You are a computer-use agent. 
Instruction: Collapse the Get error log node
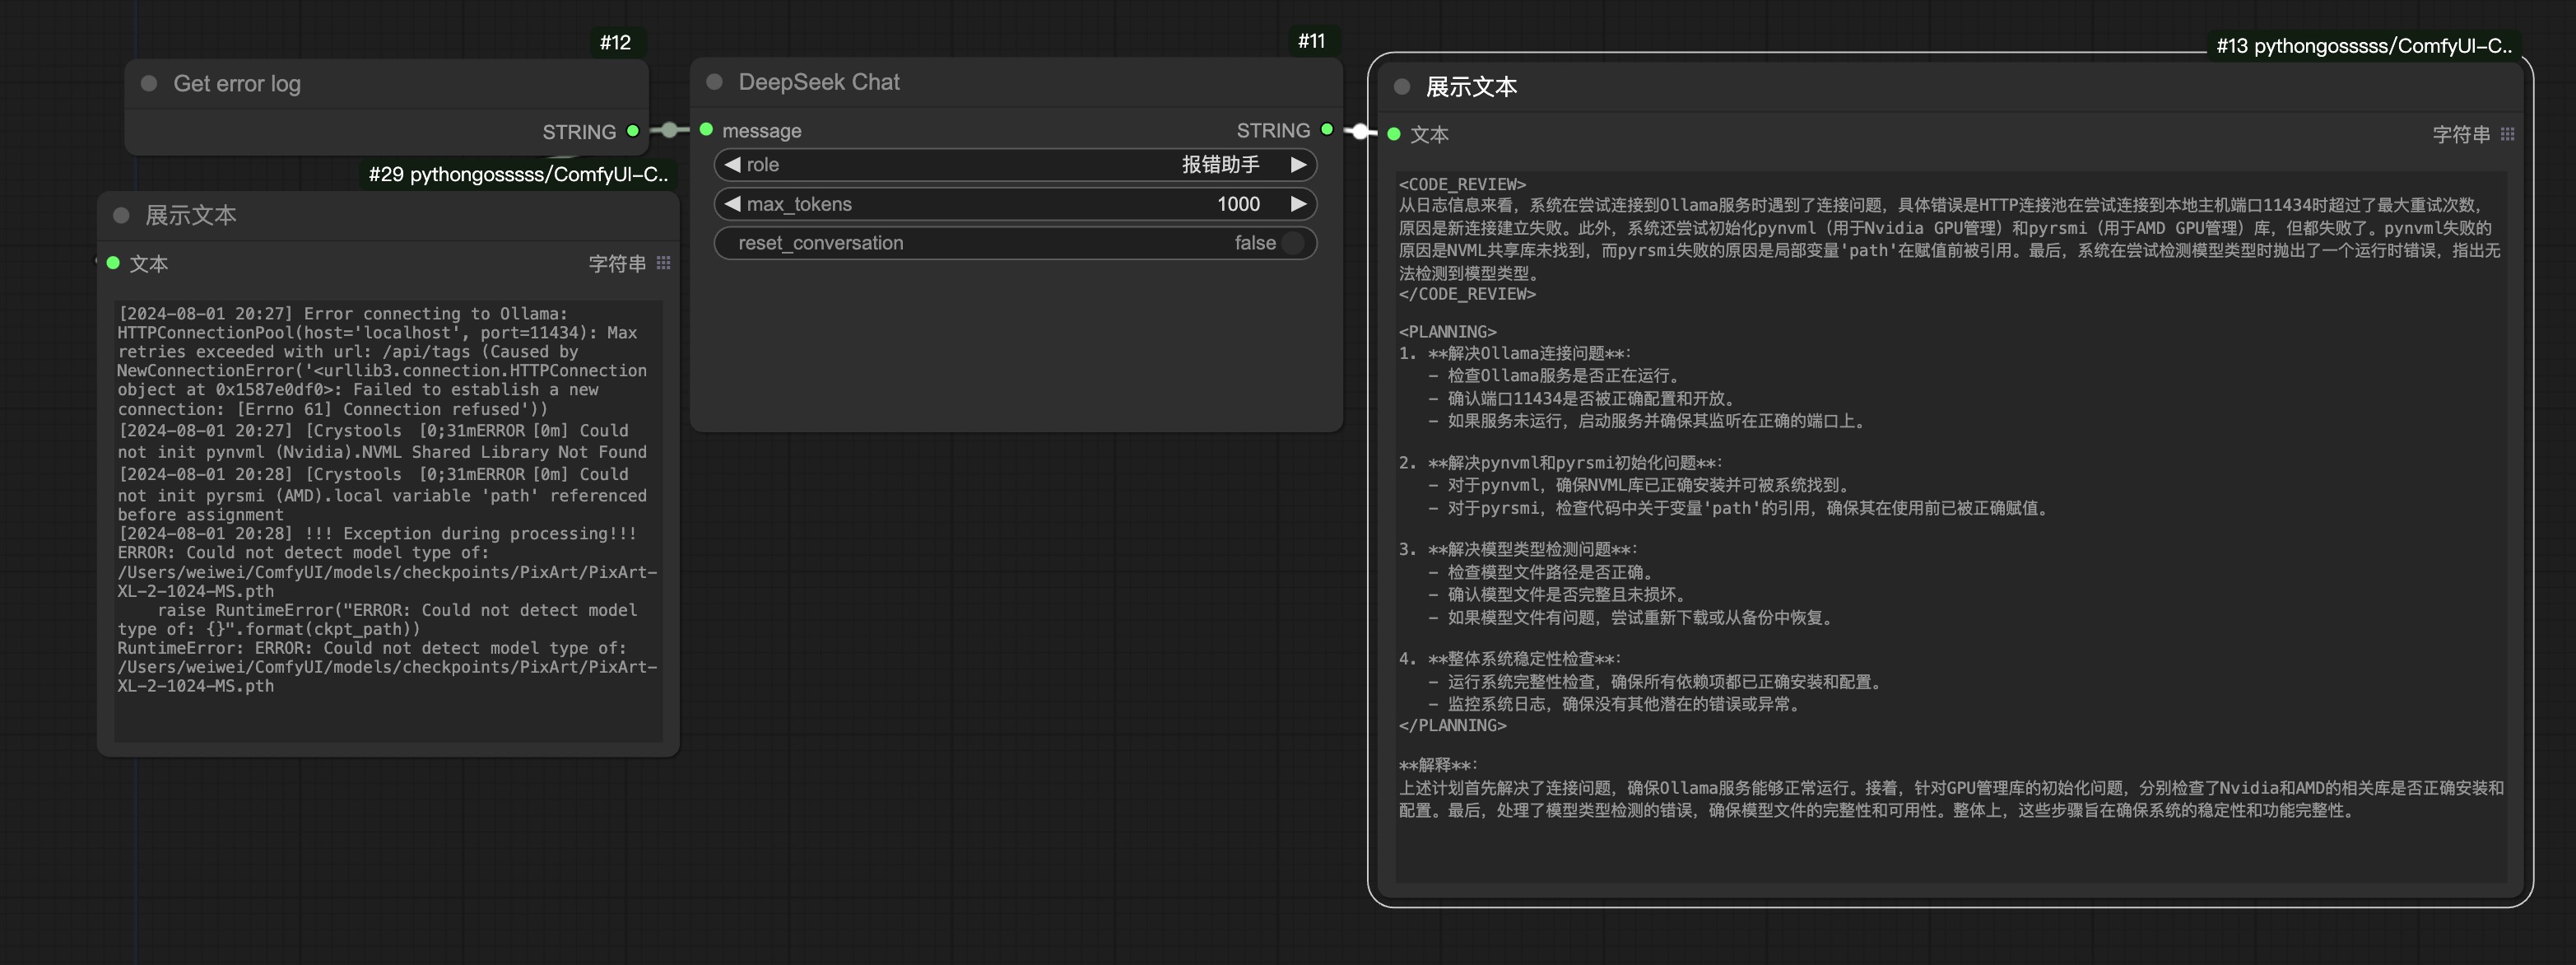tap(149, 84)
